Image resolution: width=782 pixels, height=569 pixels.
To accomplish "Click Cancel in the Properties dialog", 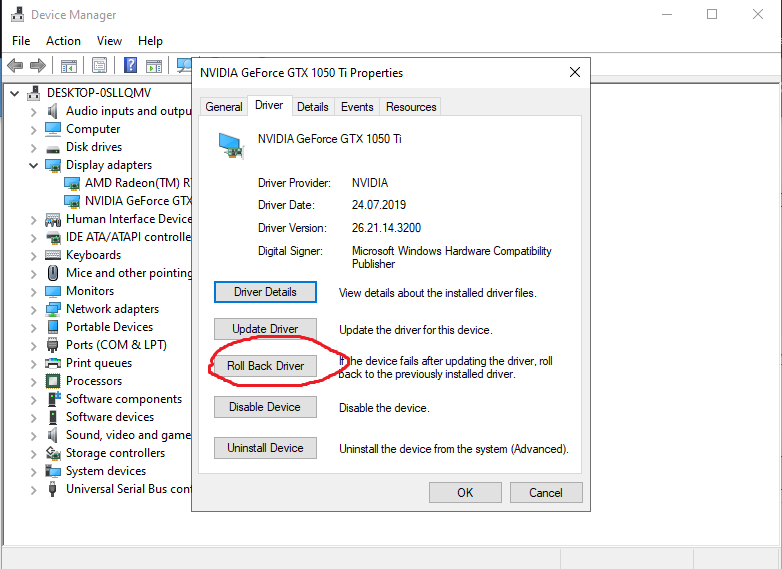I will [x=546, y=492].
